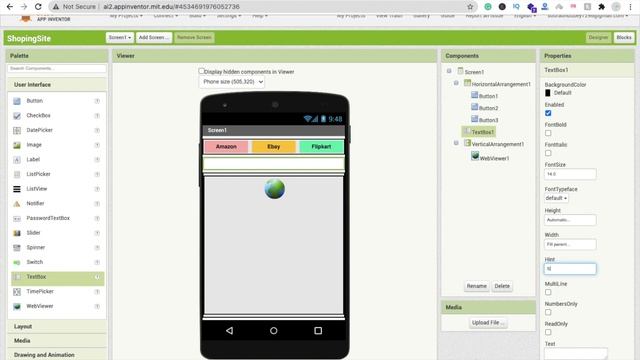Click the Hint property input field
Viewport: 640px width, 360px height.
570,269
